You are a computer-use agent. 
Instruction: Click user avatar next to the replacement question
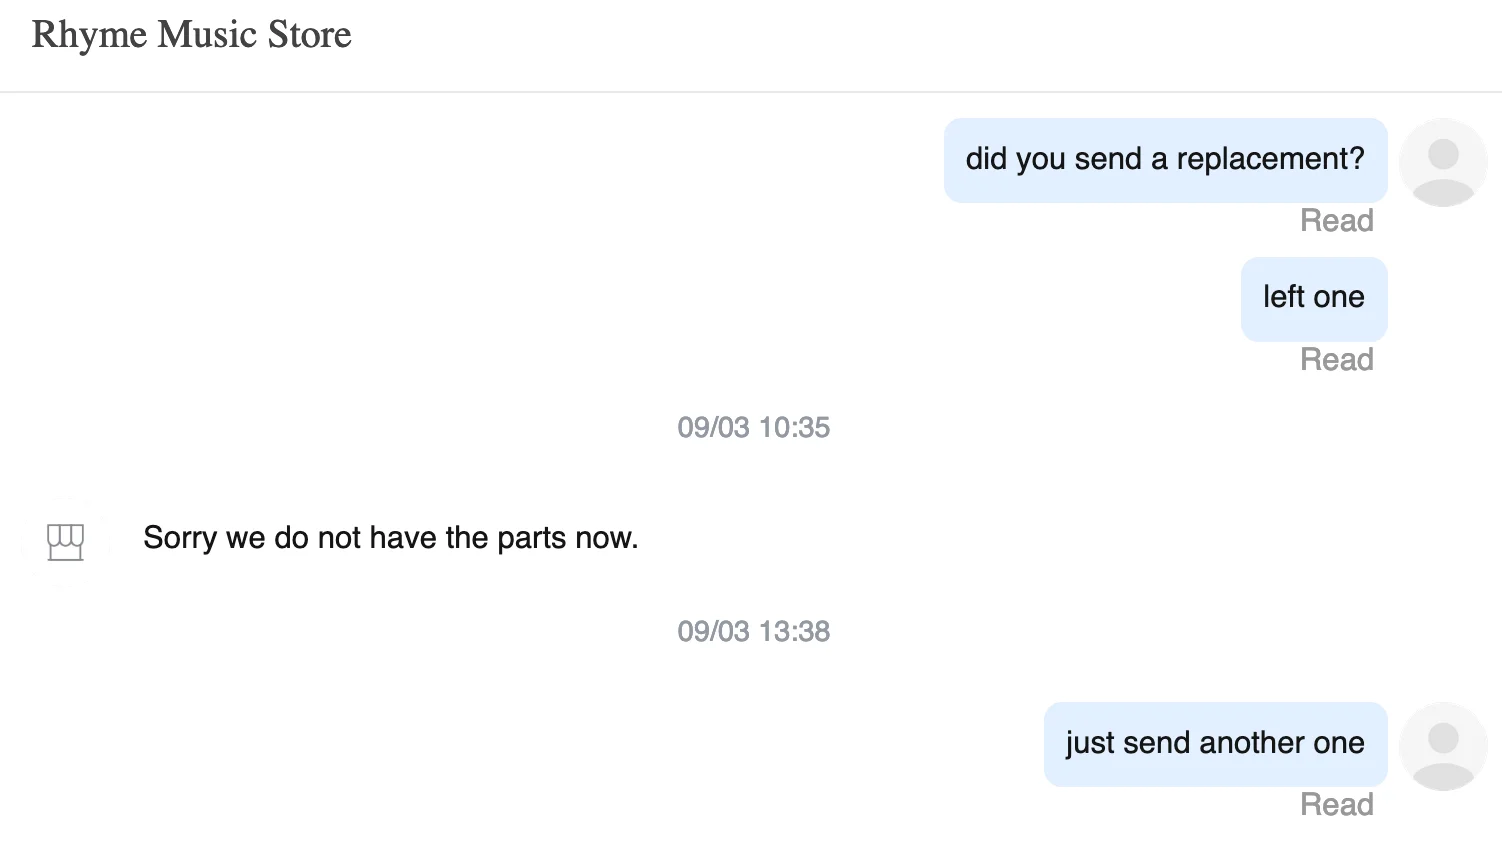pos(1442,162)
